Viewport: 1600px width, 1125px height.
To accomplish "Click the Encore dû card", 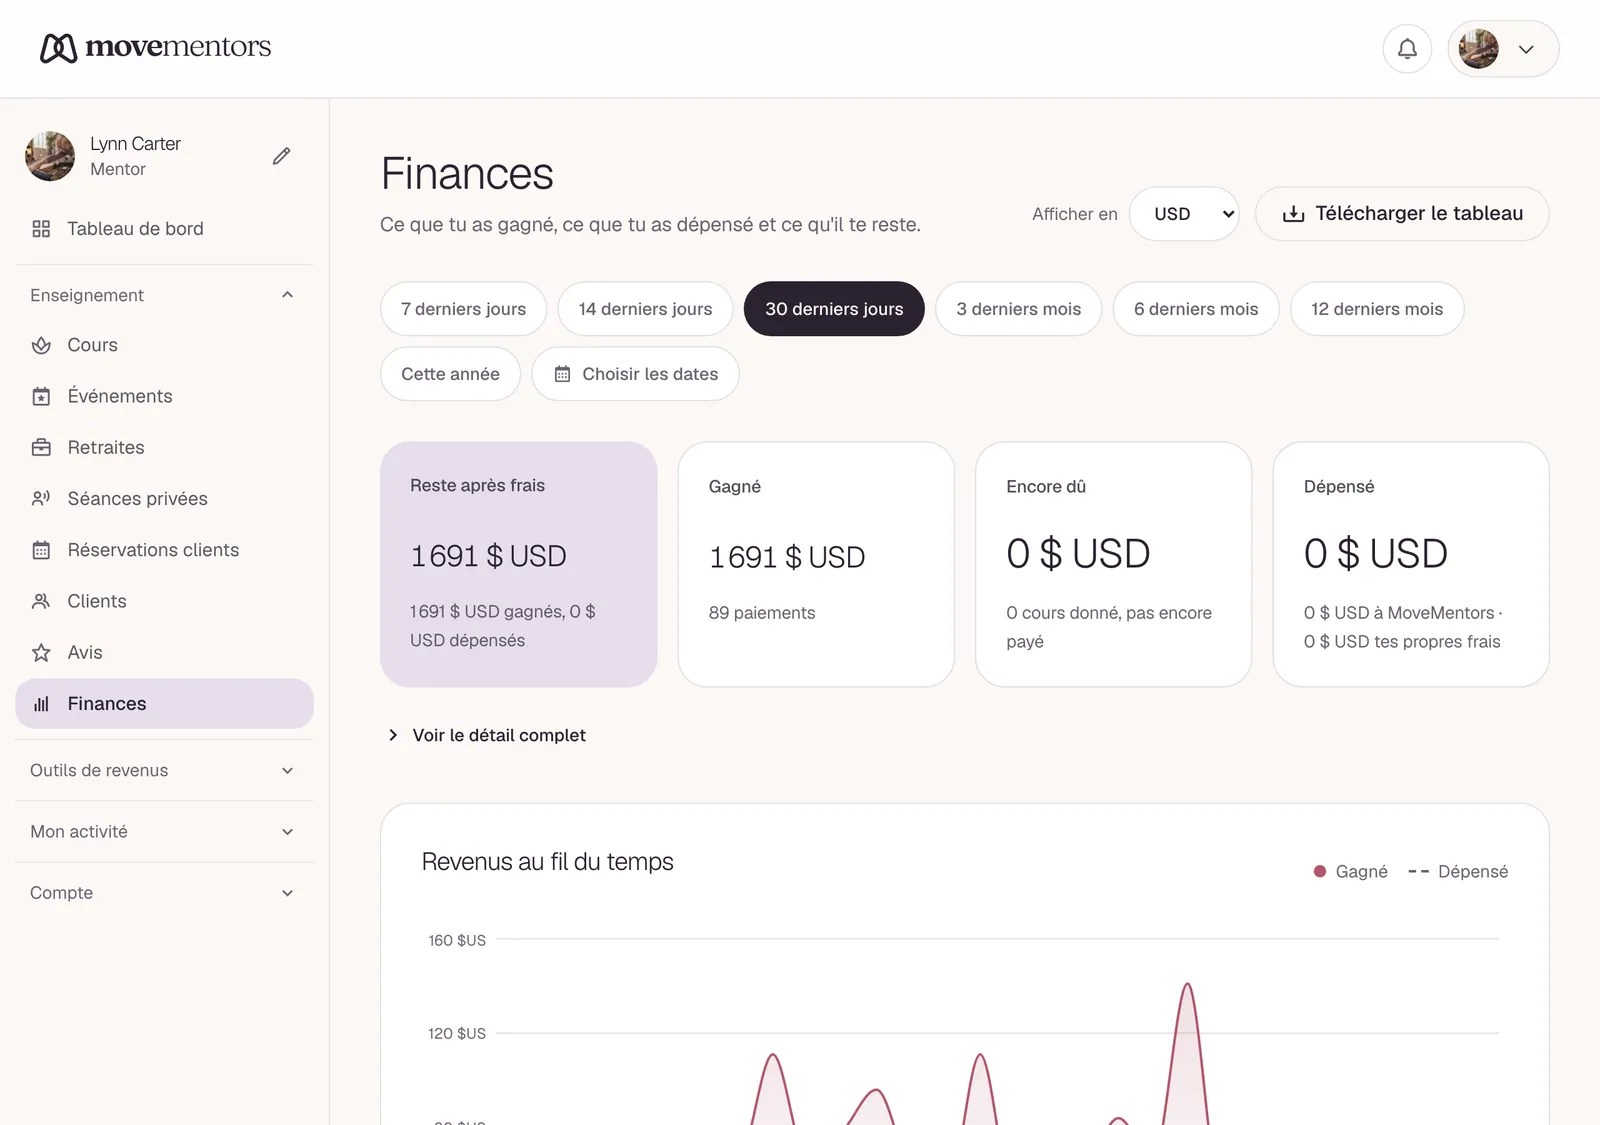I will (x=1113, y=564).
